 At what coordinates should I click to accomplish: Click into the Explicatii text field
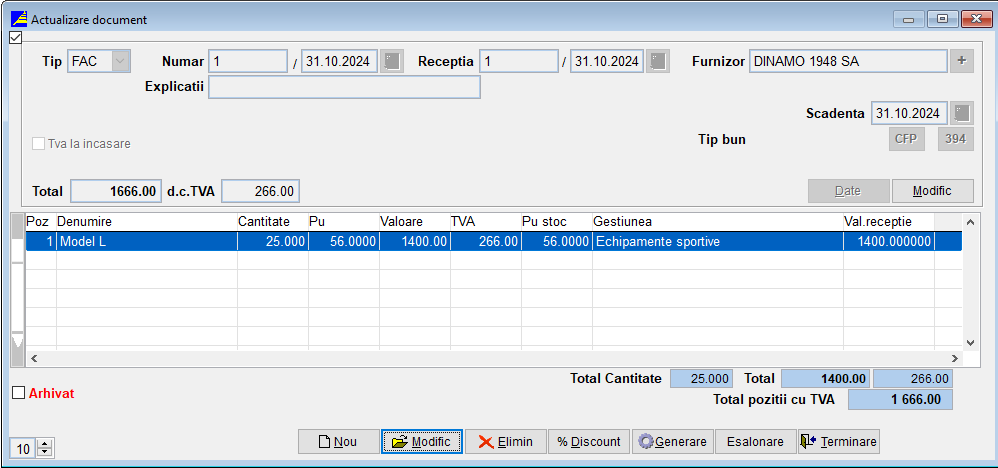[343, 87]
